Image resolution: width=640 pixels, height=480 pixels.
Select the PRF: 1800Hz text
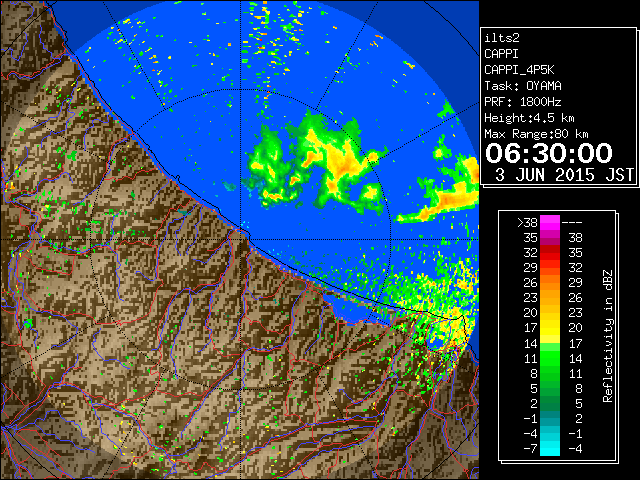point(522,102)
